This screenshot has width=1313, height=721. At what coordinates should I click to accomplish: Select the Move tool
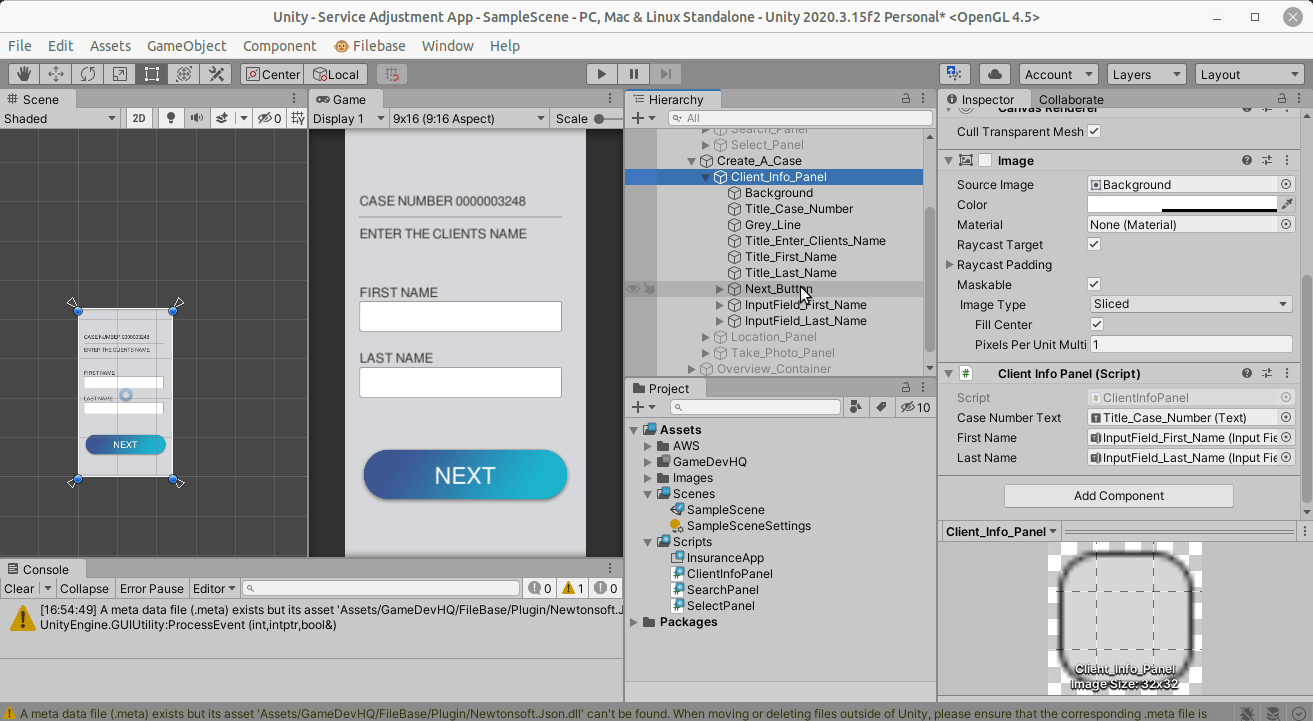(56, 74)
